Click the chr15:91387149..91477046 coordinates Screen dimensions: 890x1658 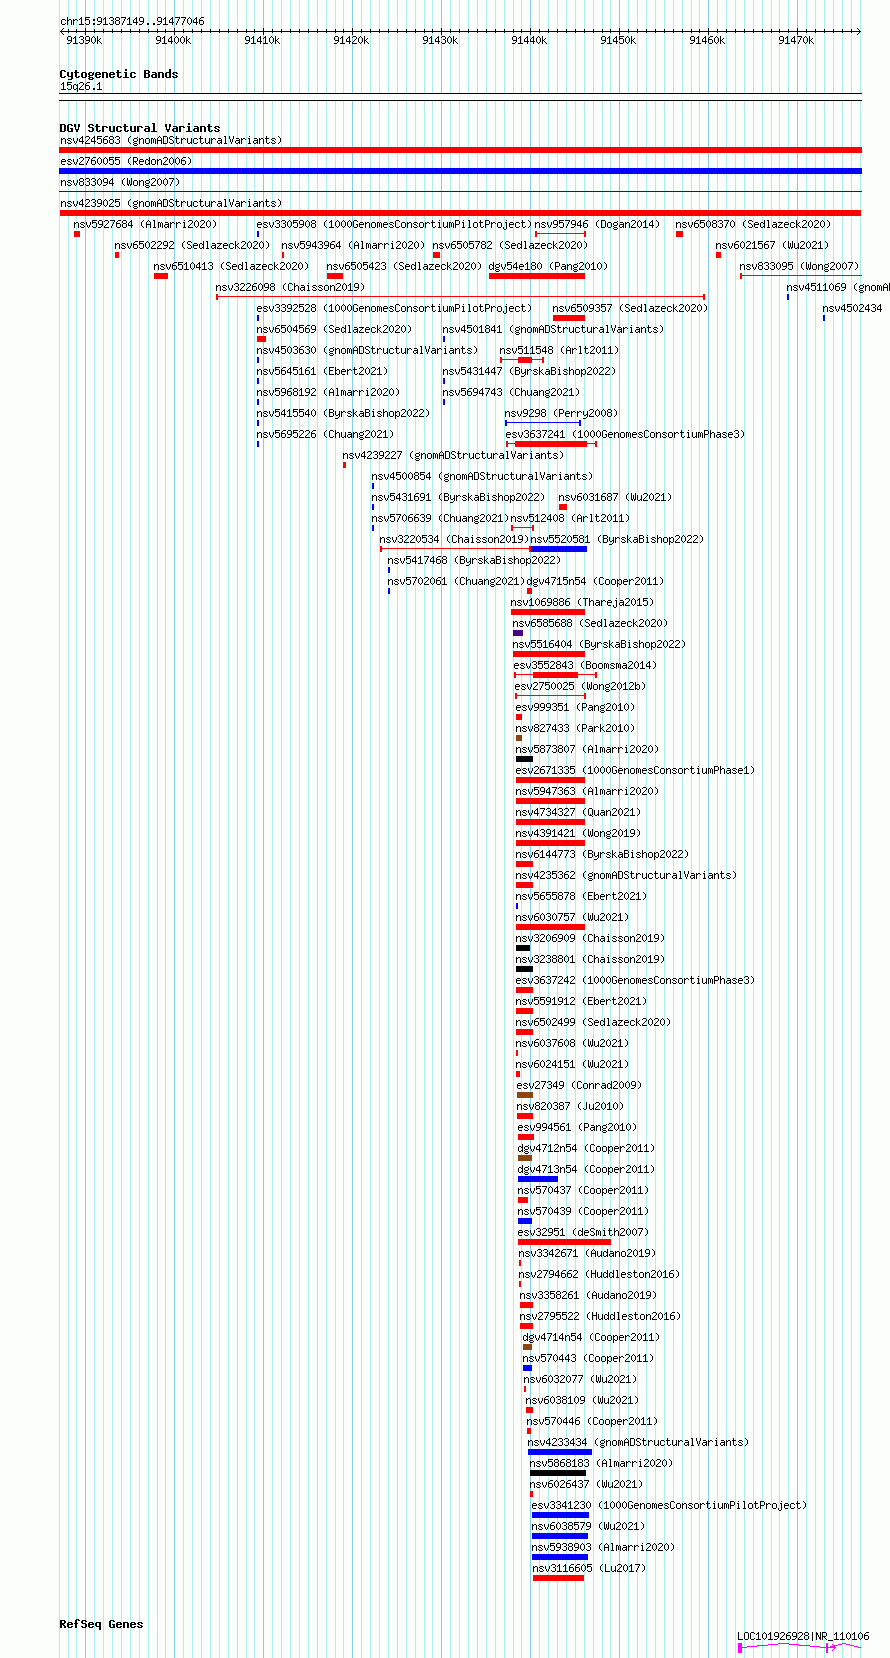point(132,21)
